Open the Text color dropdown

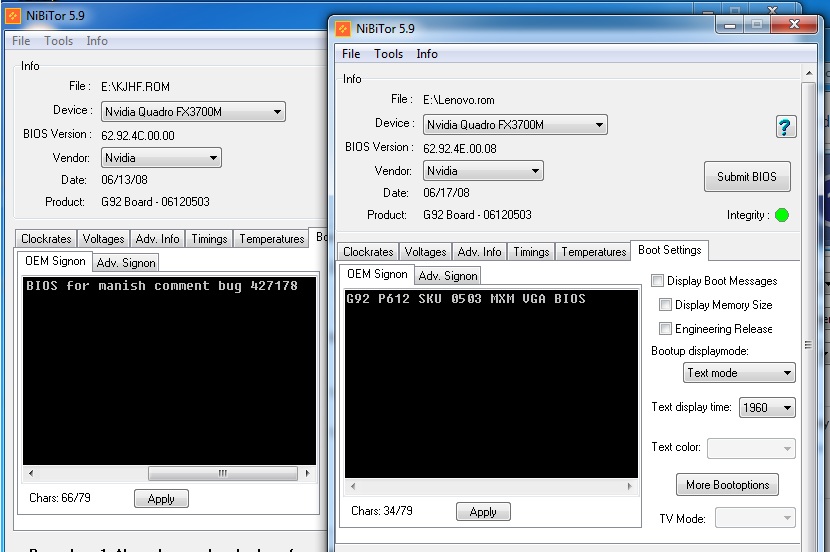pyautogui.click(x=751, y=448)
